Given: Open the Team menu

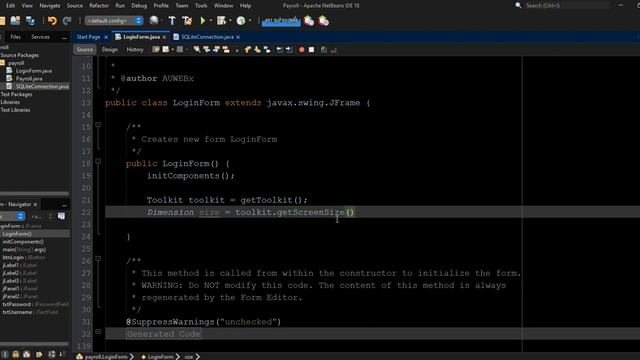Looking at the screenshot, I should (182, 6).
